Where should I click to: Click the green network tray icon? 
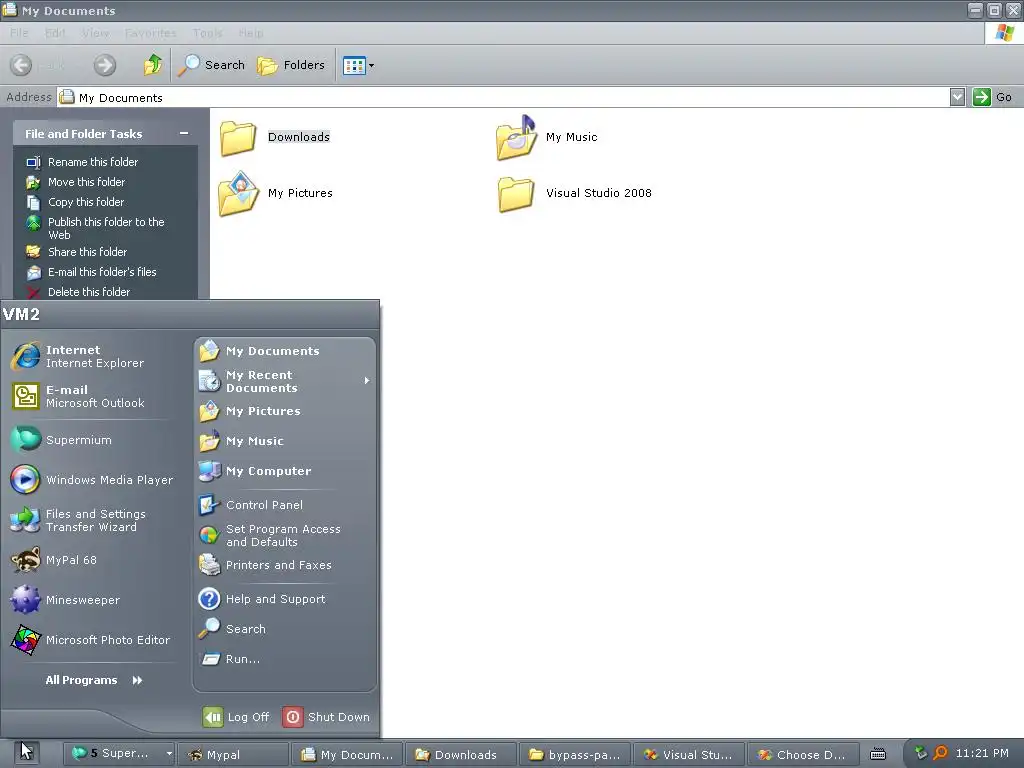[921, 753]
